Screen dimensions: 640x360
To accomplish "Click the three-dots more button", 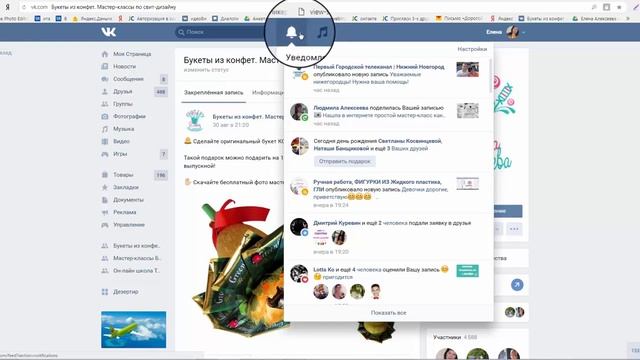I will (x=514, y=229).
